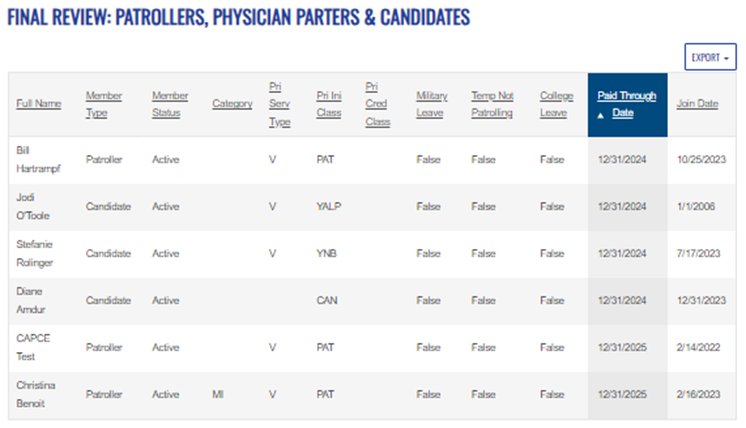Sort by Full Name column header
Viewport: 746px width, 428px height.
(x=38, y=103)
